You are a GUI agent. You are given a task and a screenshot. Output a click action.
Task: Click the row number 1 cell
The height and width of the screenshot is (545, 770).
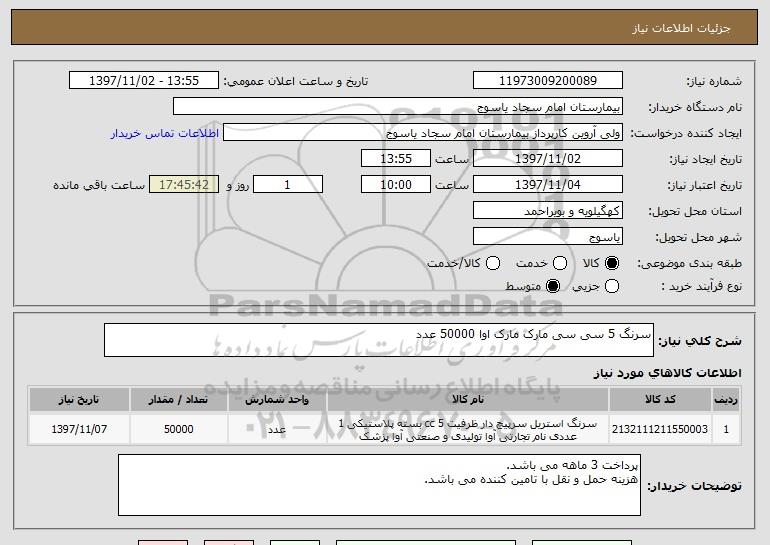[x=726, y=429]
